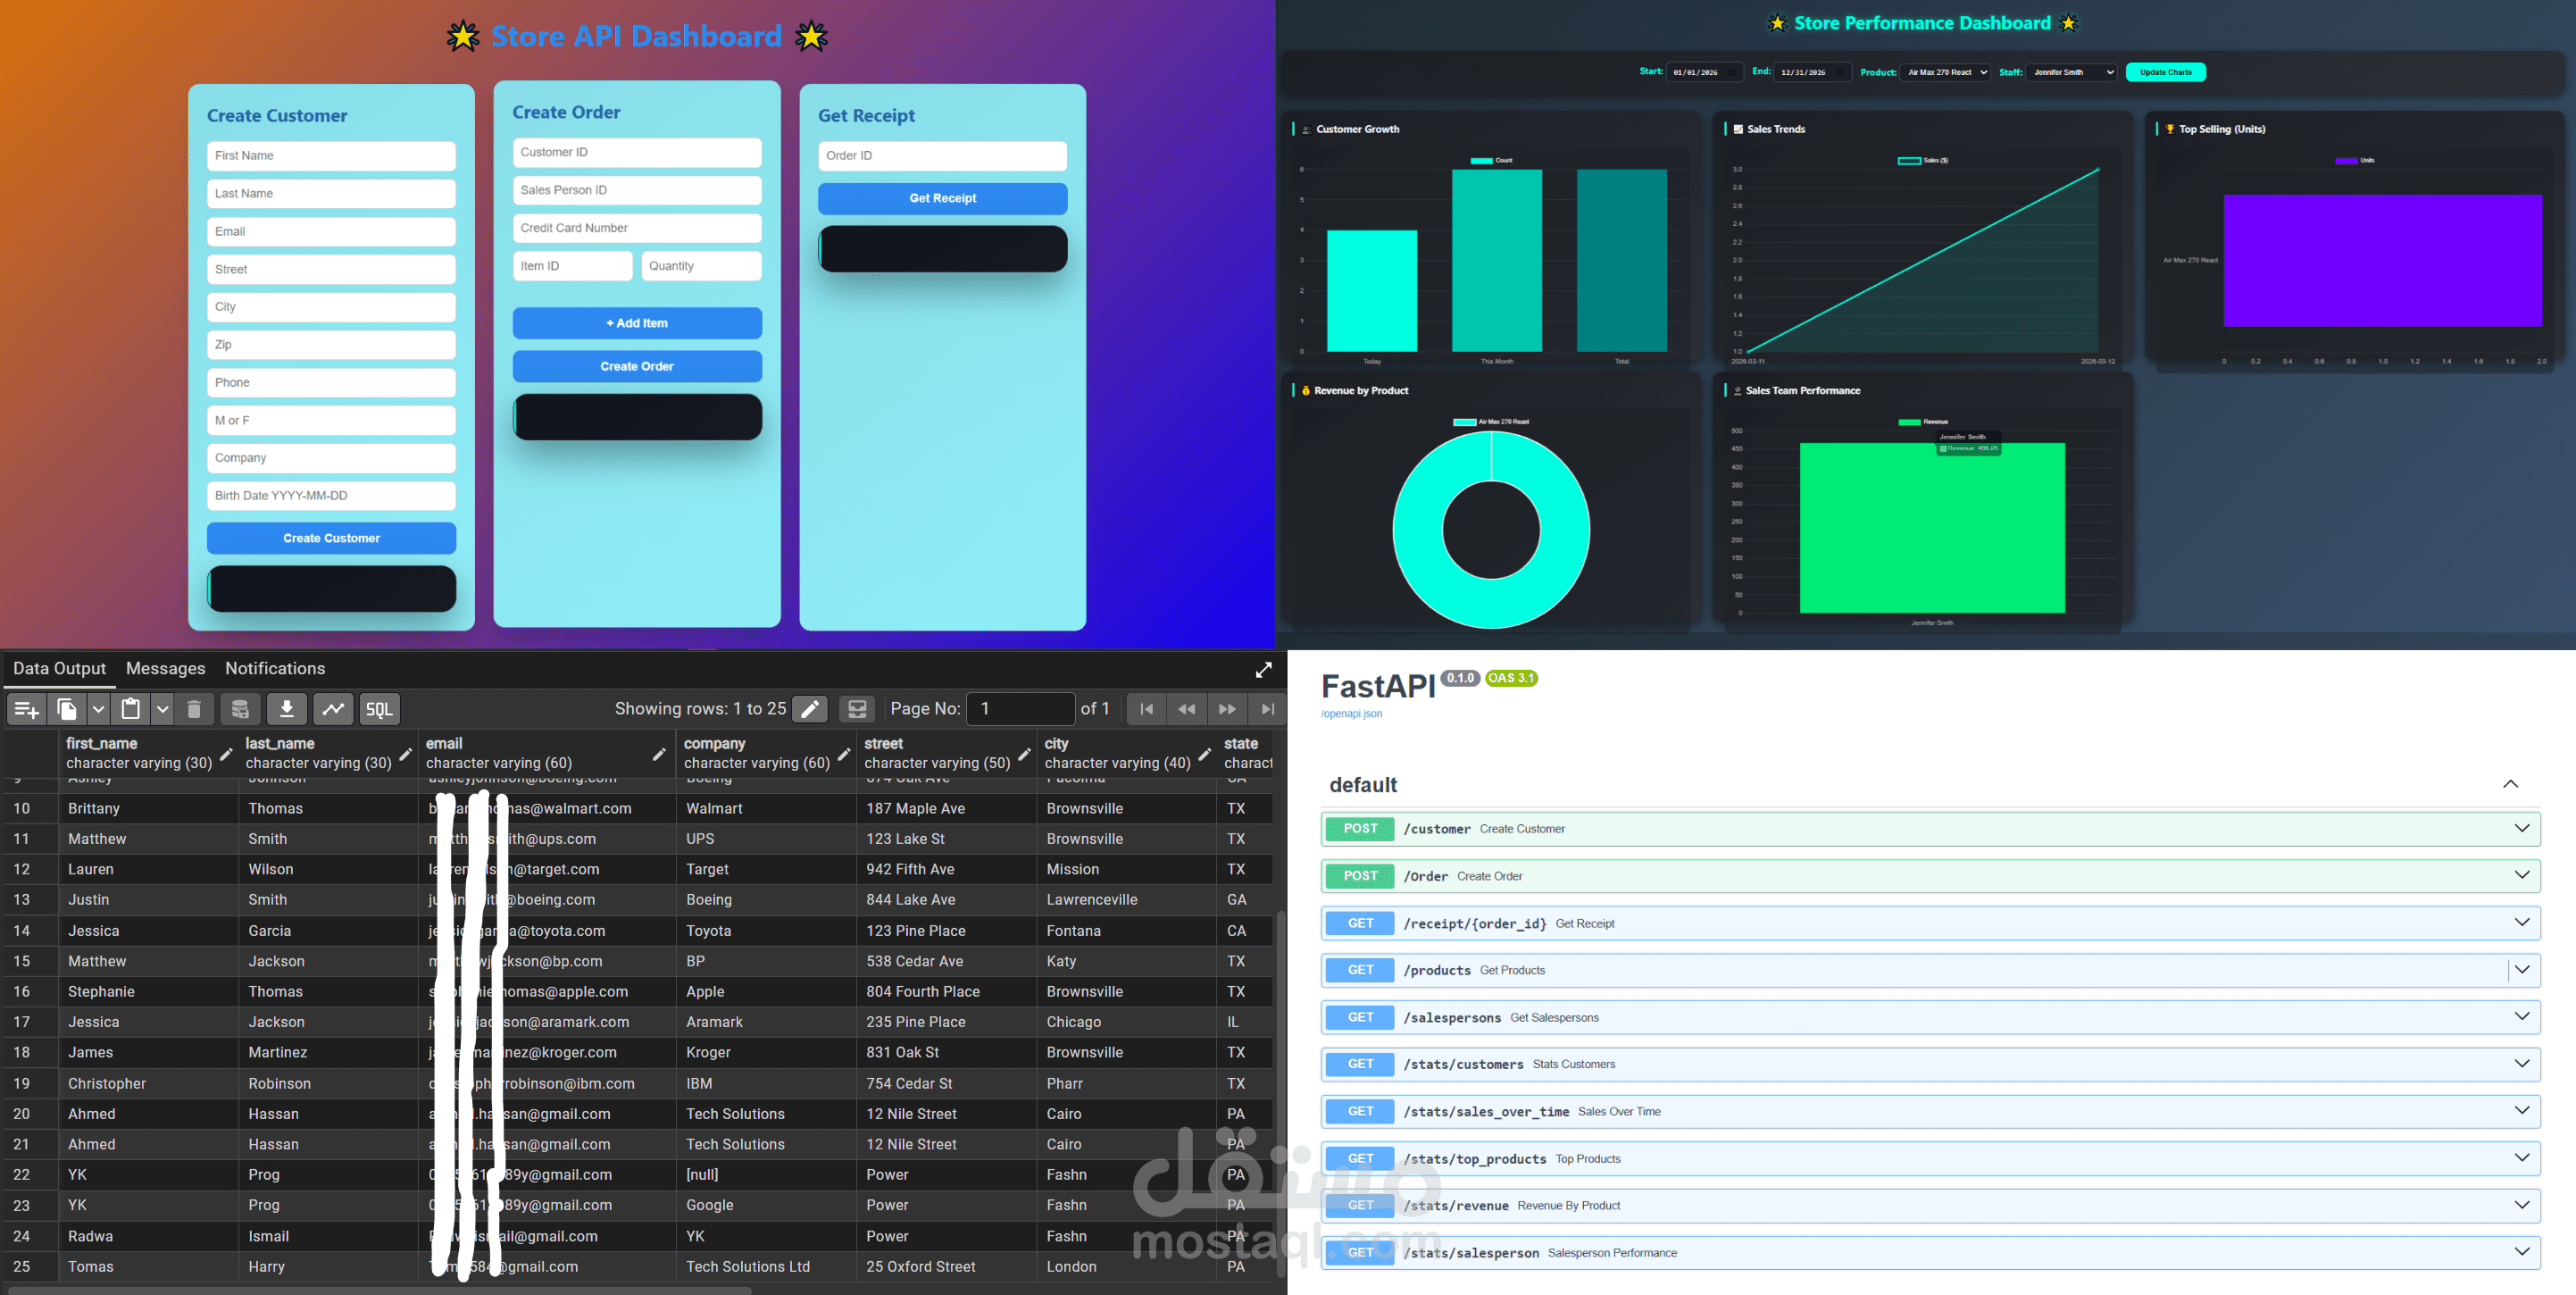Click the SQL query icon
The height and width of the screenshot is (1295, 2576).
click(380, 709)
